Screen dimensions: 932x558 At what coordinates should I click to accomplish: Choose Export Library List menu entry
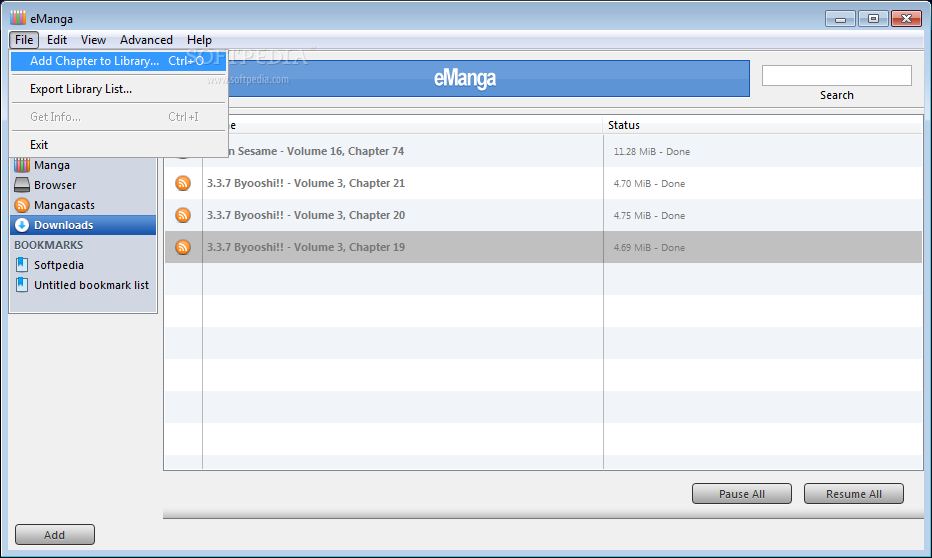tap(118, 89)
